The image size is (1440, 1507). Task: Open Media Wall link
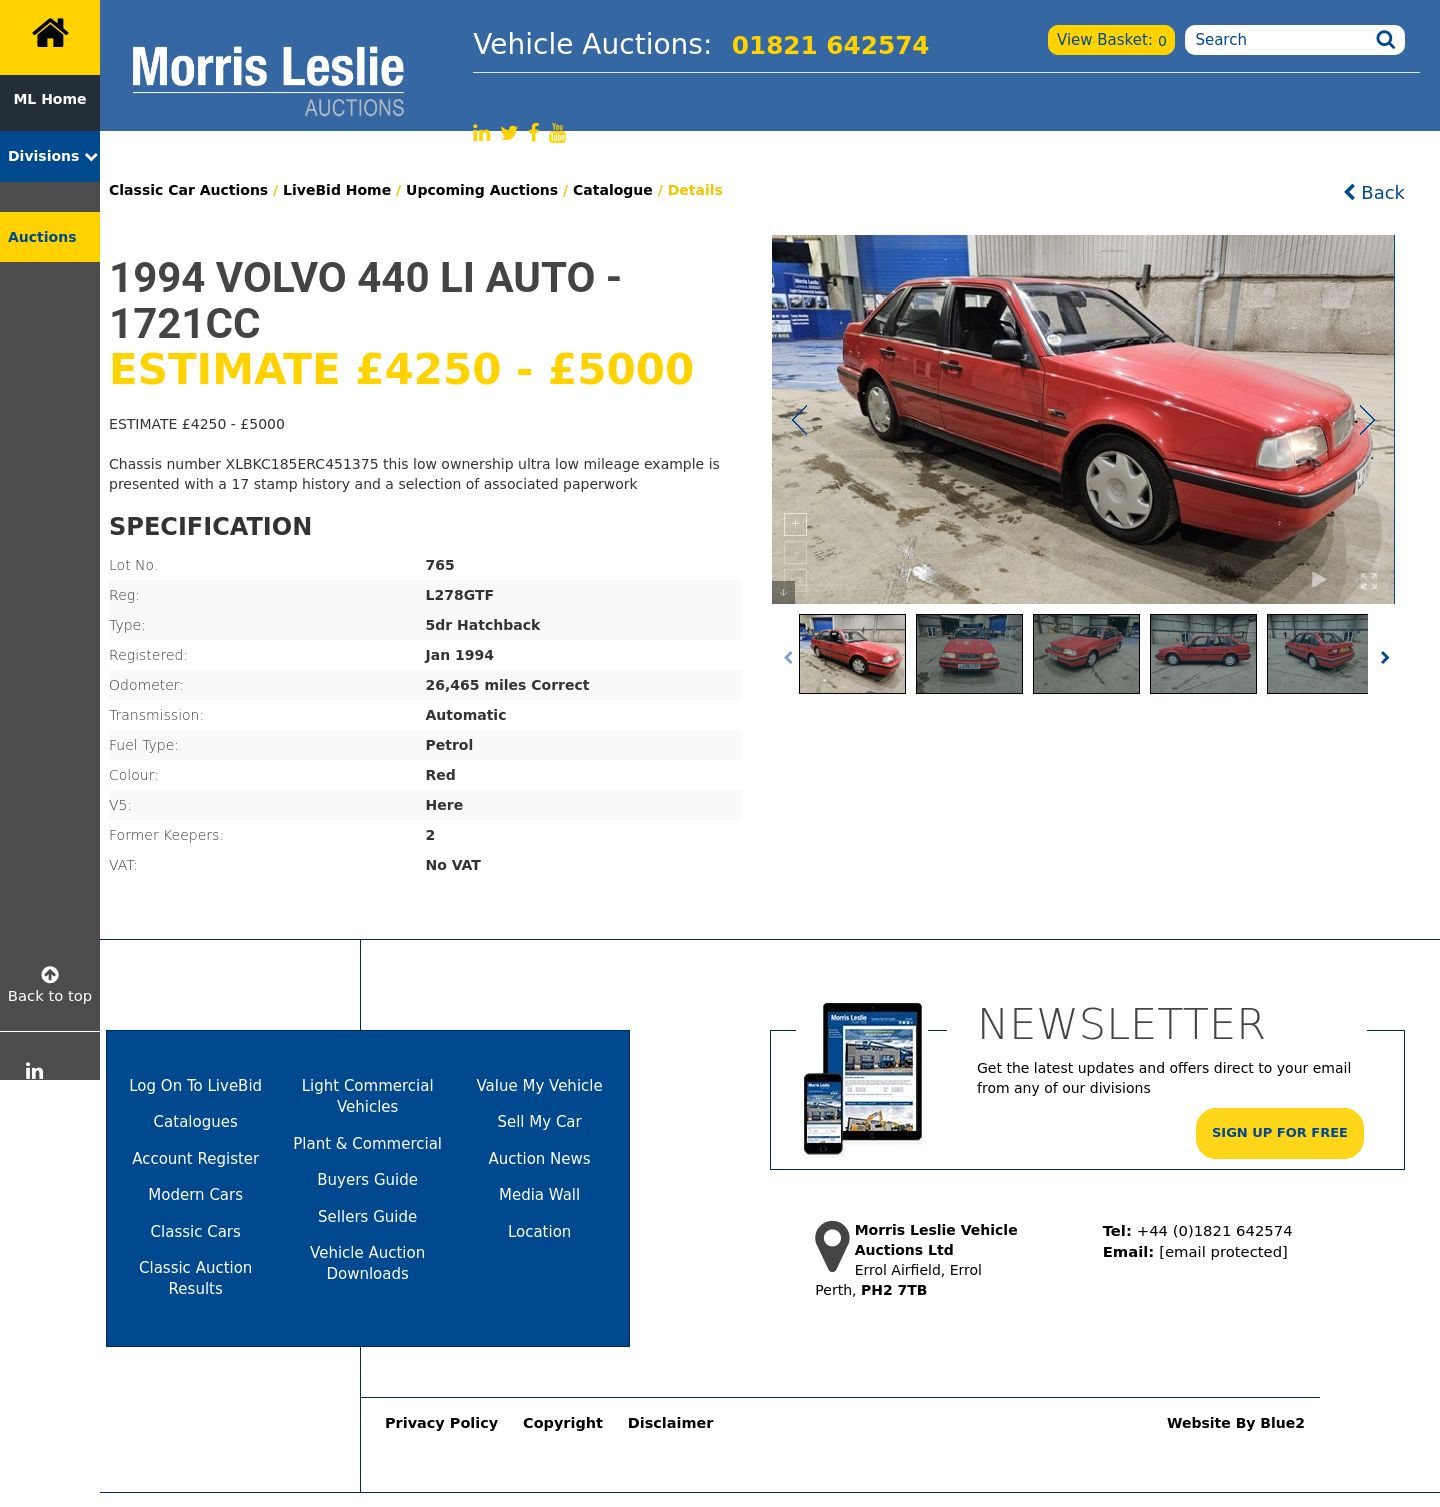tap(539, 1195)
